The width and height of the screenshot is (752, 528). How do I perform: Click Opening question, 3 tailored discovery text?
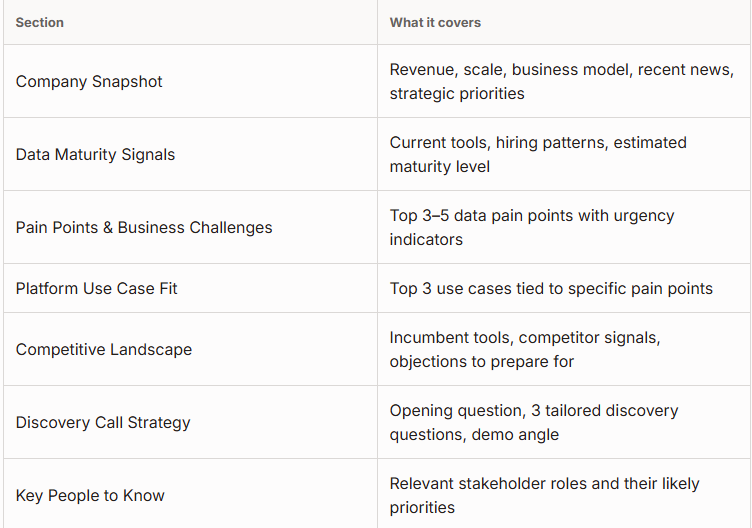[x=534, y=422]
